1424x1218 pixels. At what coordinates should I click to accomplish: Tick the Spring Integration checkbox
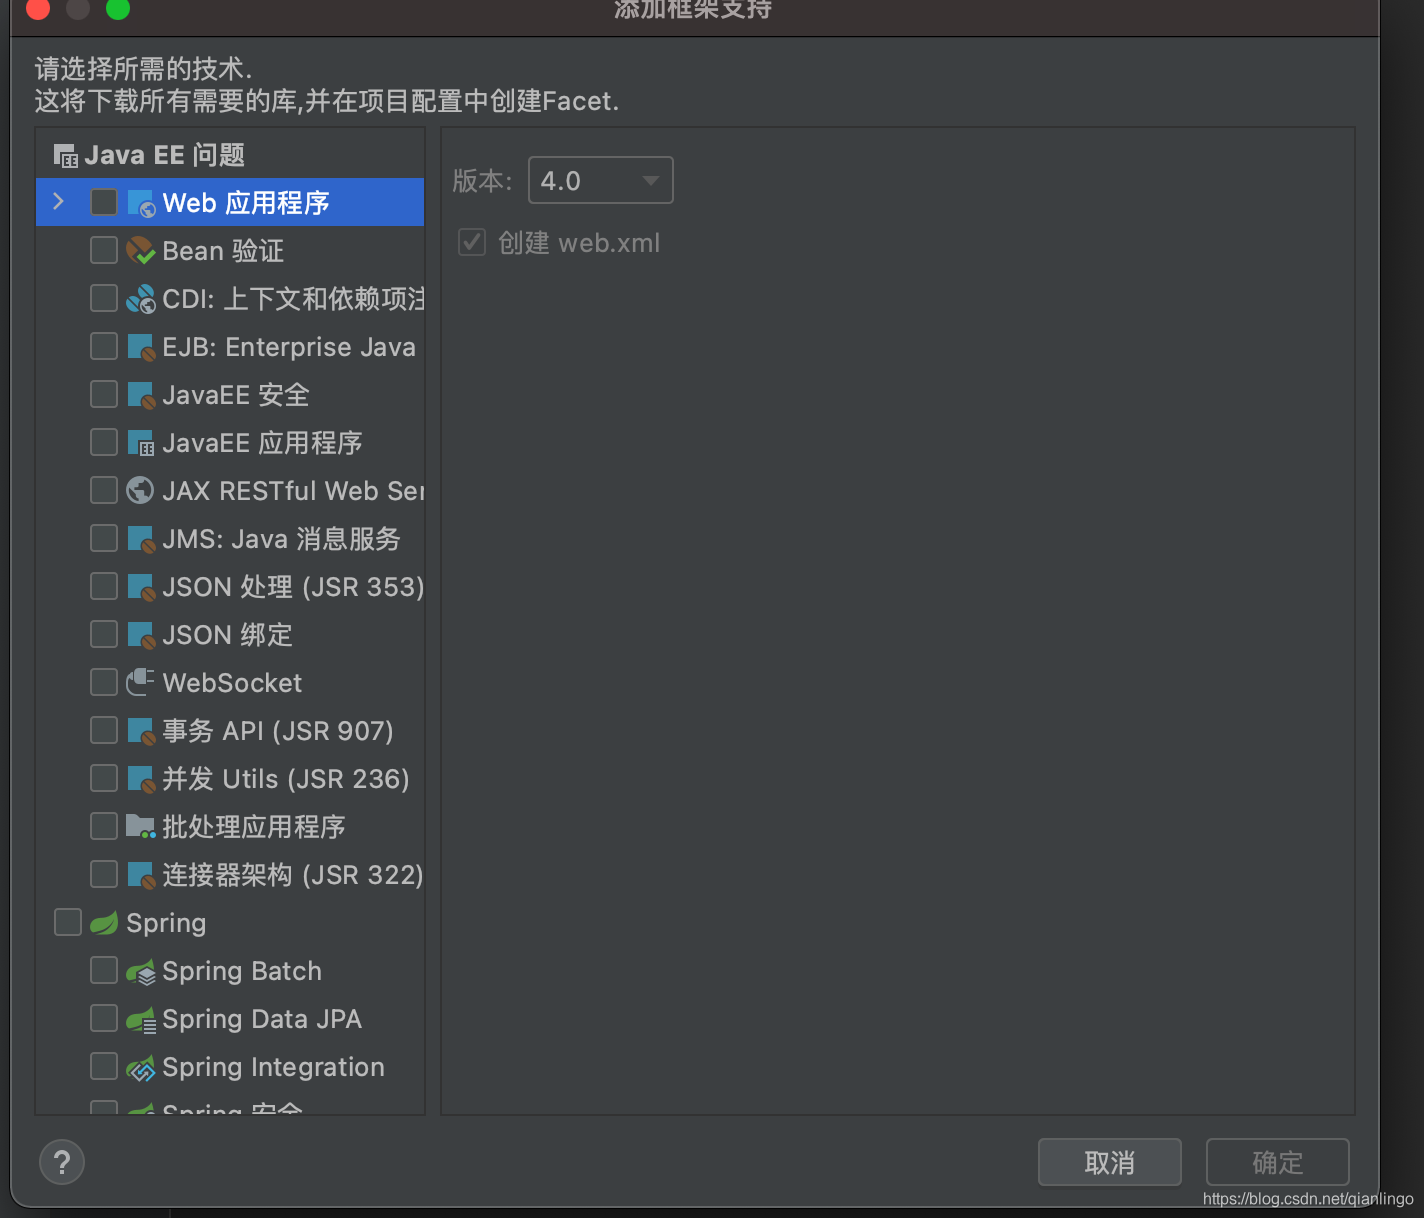click(104, 1067)
